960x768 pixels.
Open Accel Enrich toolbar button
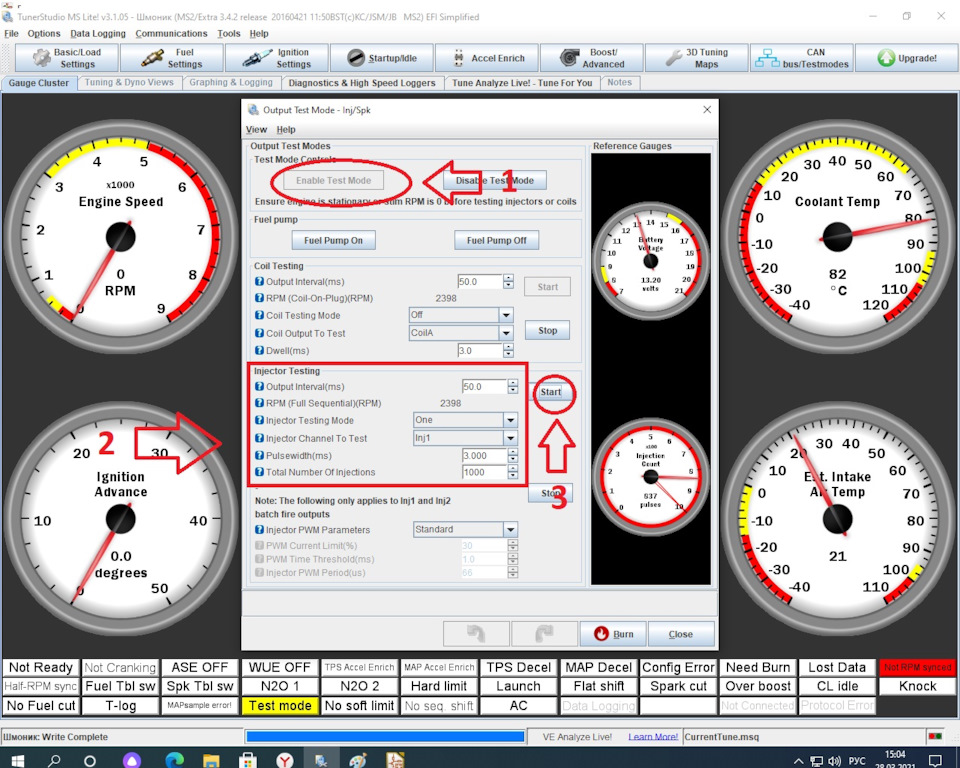pyautogui.click(x=487, y=58)
